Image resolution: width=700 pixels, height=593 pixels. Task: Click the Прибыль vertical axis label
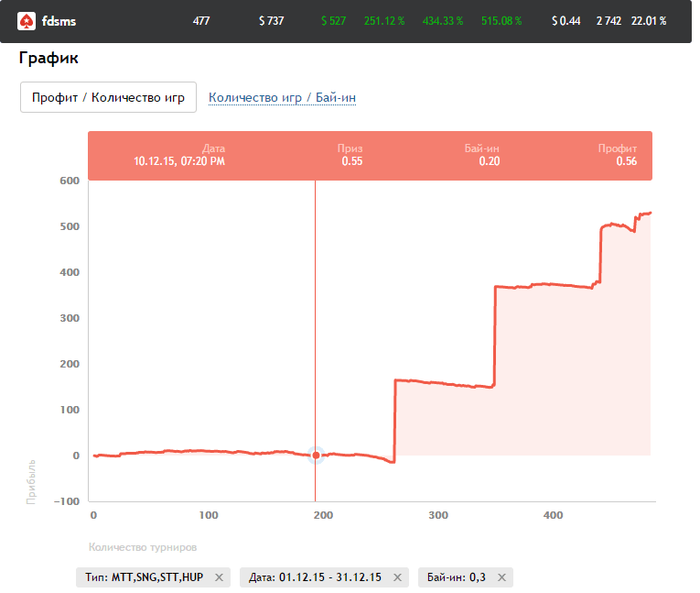pyautogui.click(x=31, y=482)
